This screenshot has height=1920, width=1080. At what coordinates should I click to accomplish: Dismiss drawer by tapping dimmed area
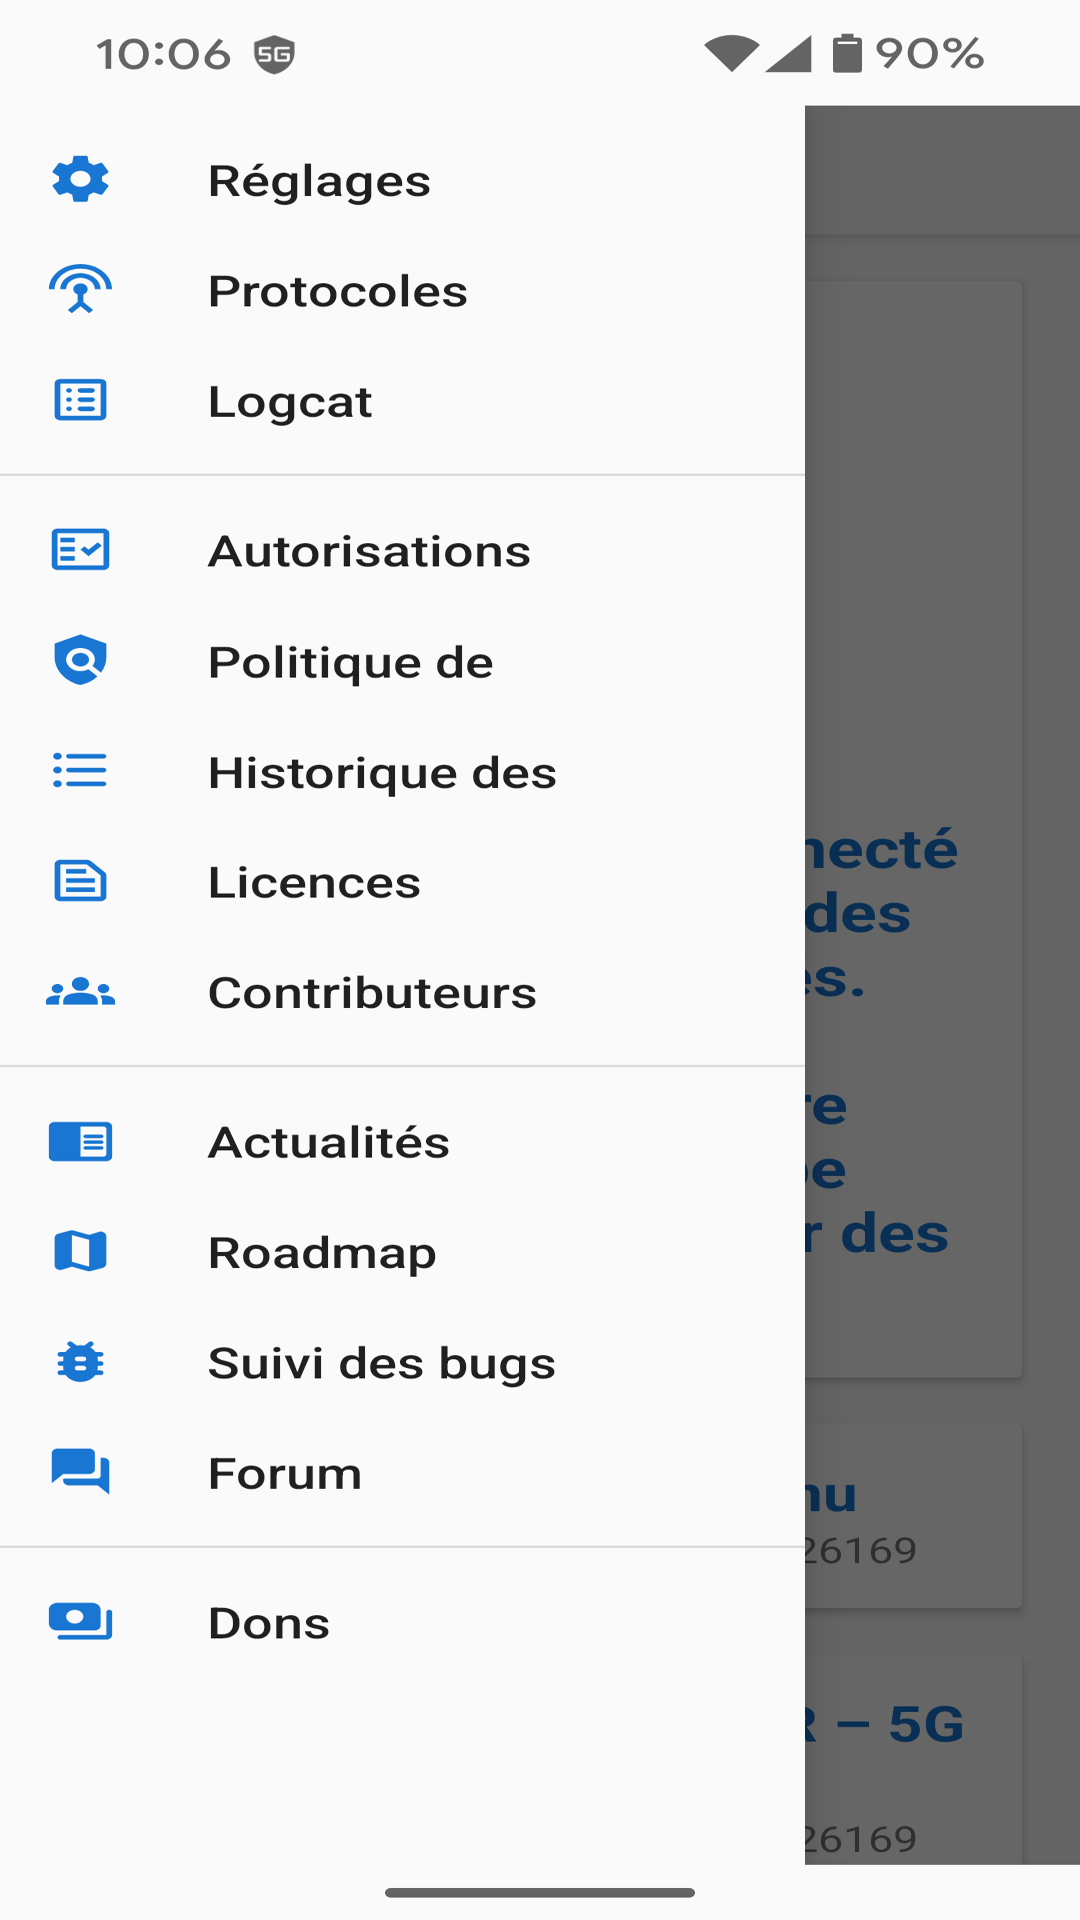pos(942,600)
